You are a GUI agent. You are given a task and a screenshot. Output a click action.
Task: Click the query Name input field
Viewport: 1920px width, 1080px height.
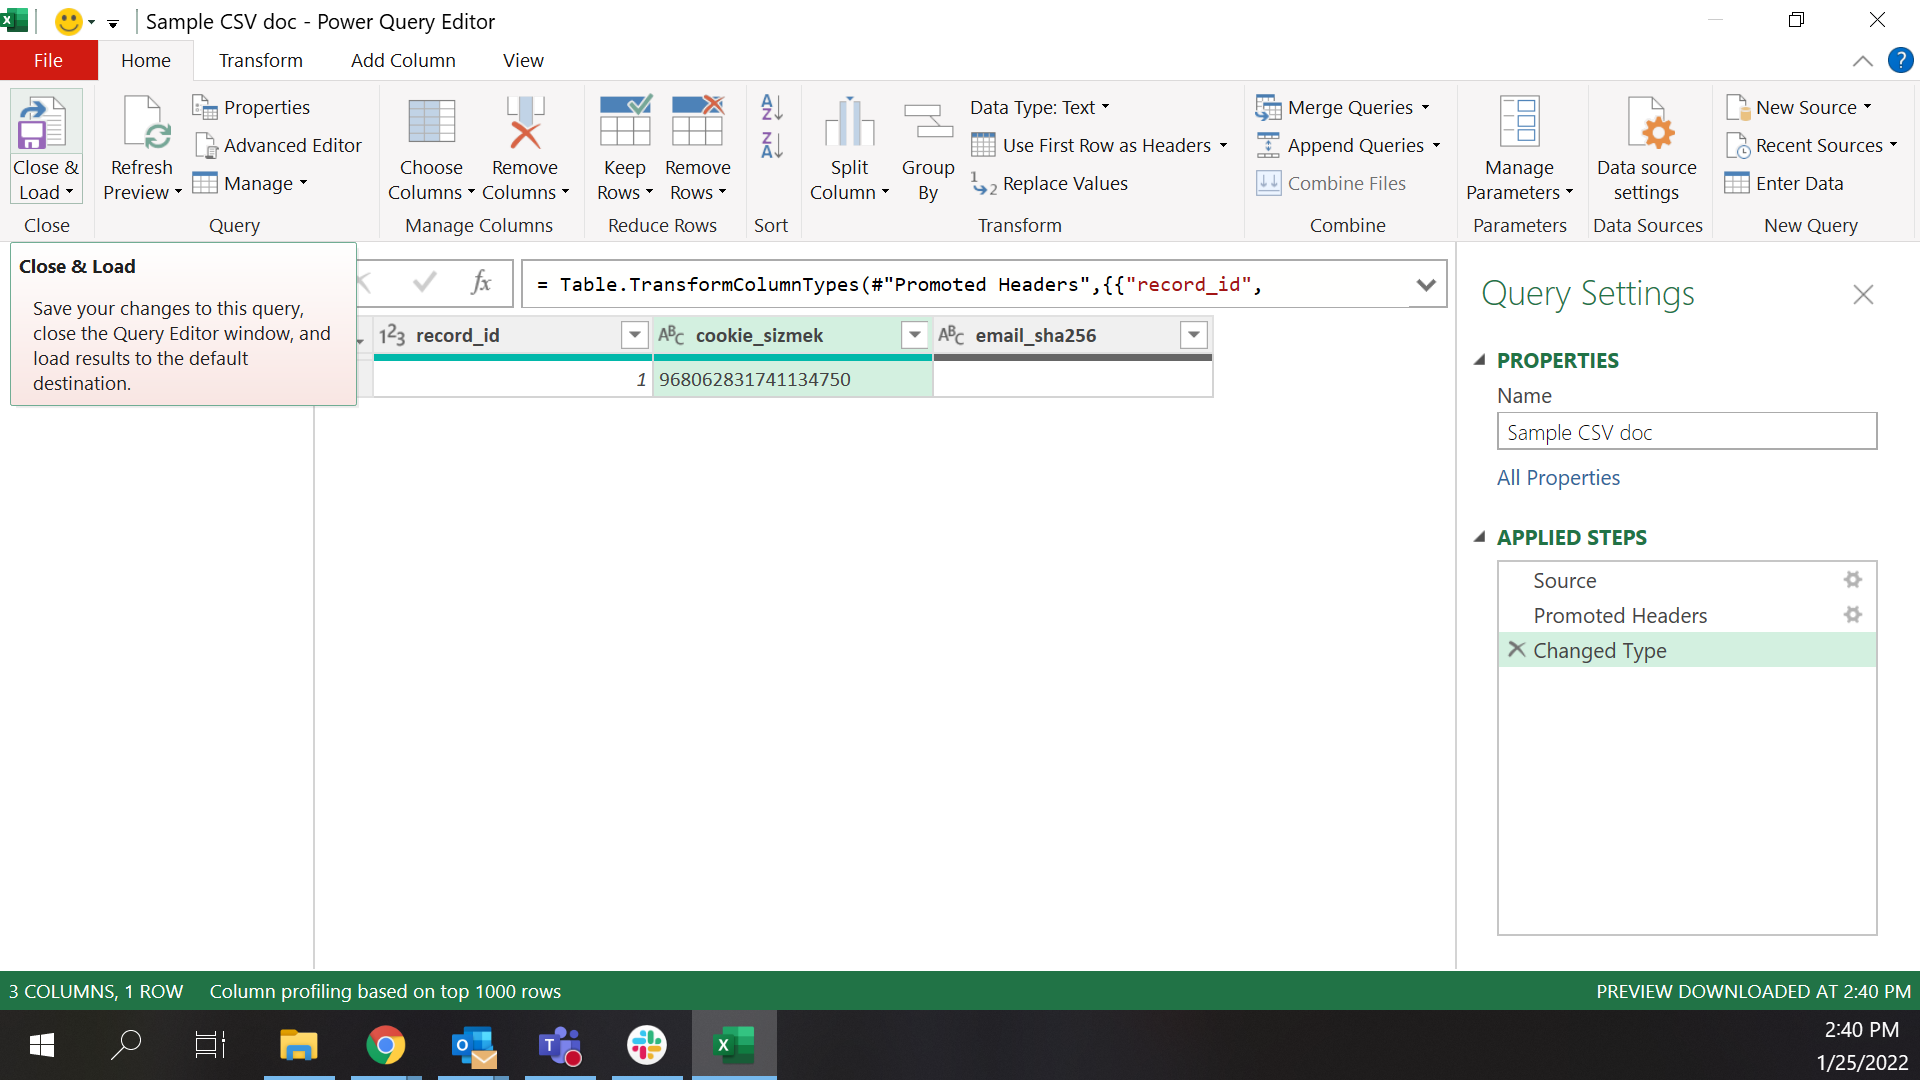(1686, 432)
